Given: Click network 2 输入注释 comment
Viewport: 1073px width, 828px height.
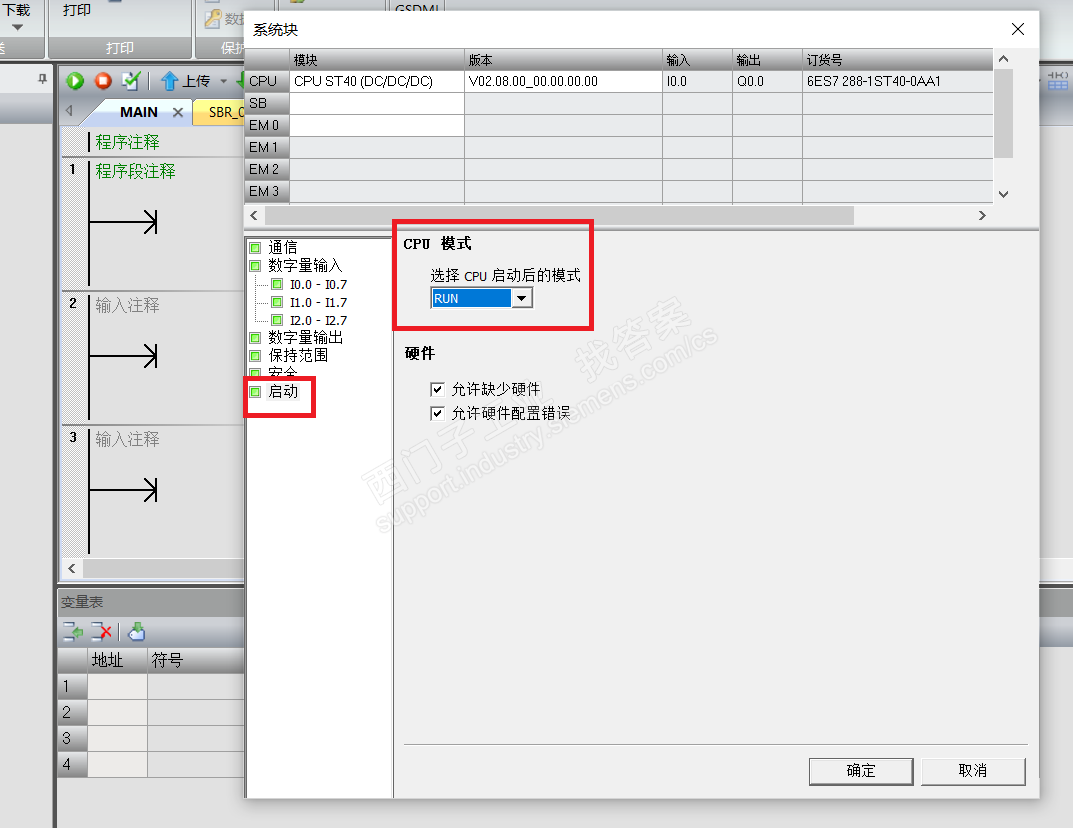Looking at the screenshot, I should coord(127,305).
